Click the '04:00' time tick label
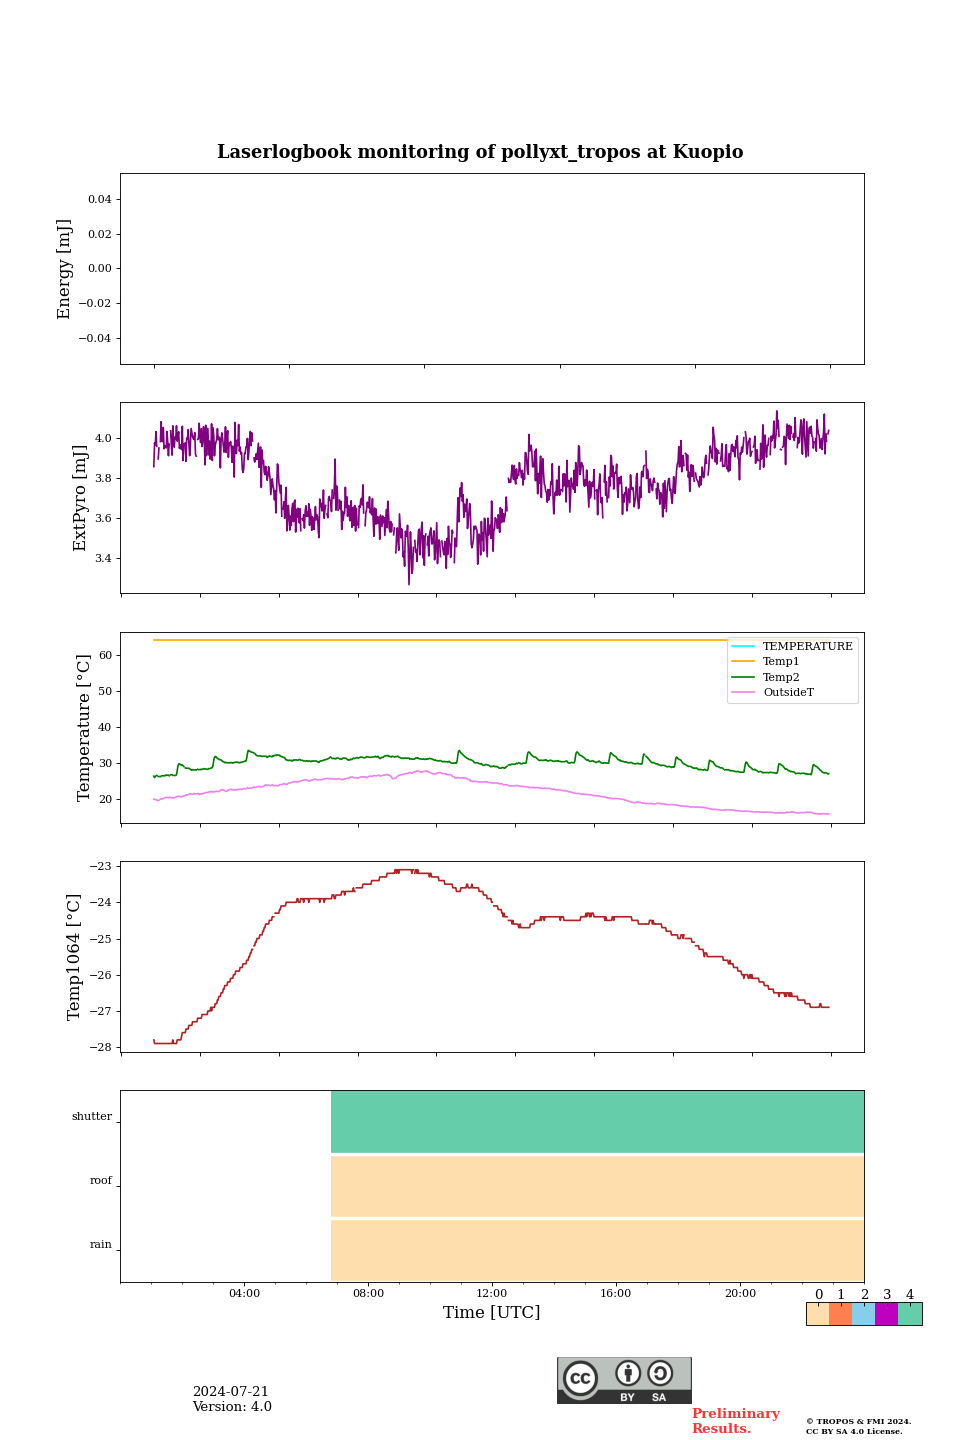Image resolution: width=960 pixels, height=1440 pixels. (x=244, y=1294)
